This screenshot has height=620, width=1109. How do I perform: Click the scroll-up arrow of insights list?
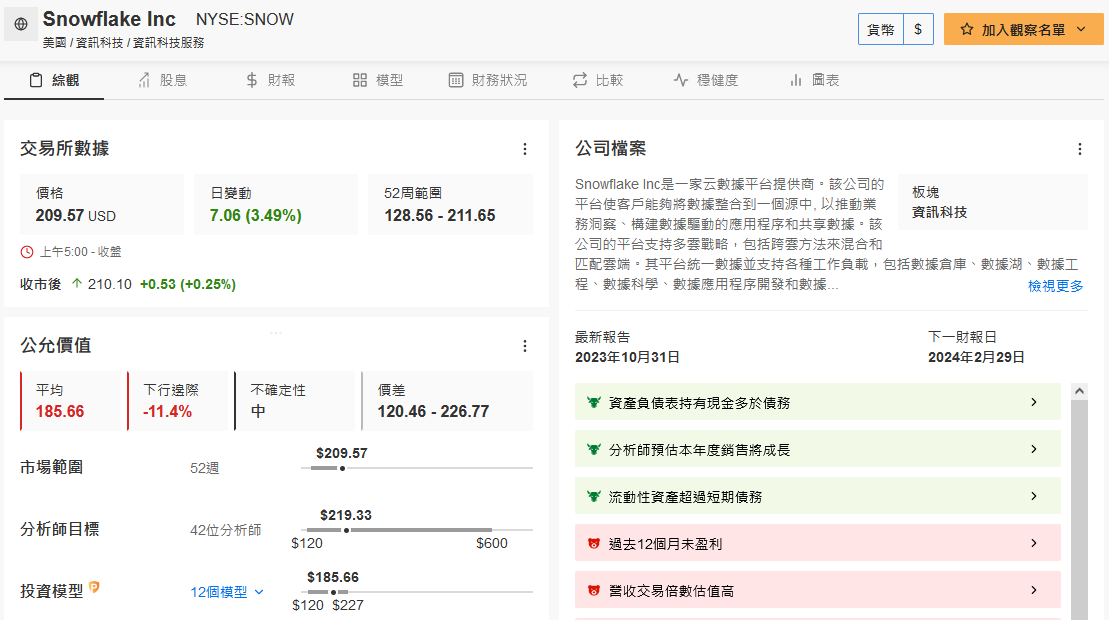click(x=1079, y=391)
